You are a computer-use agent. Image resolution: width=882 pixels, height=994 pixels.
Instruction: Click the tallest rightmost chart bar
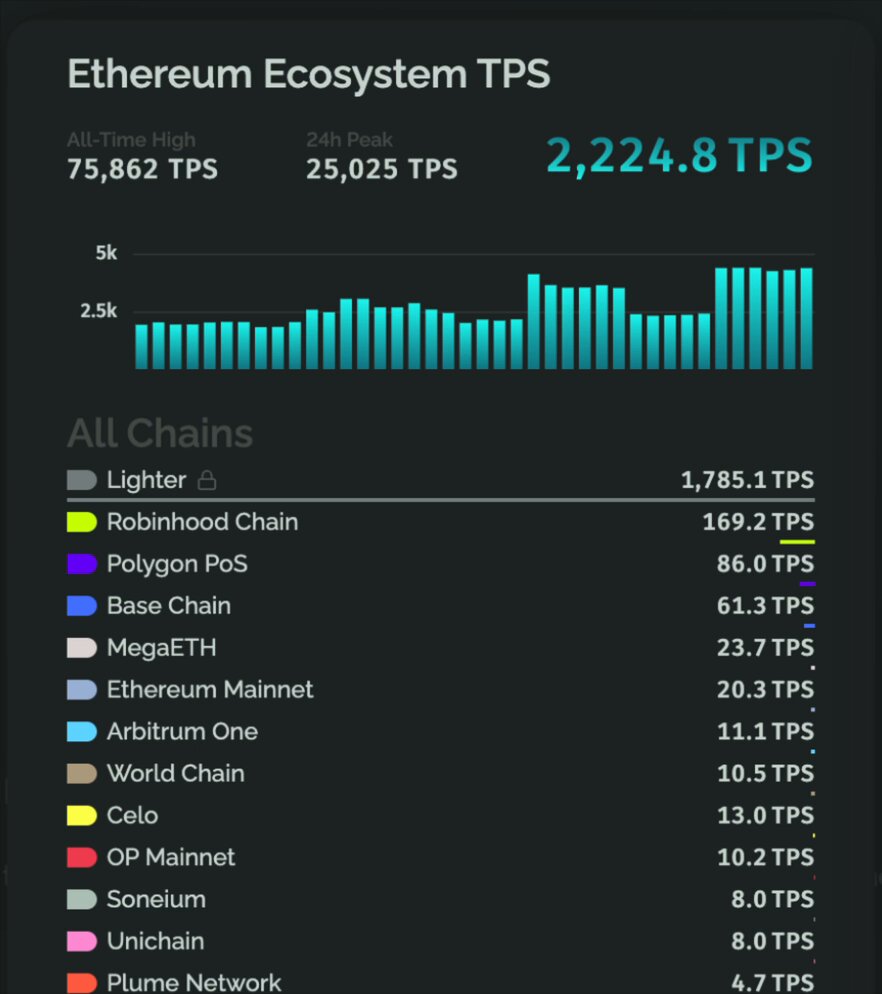(807, 318)
